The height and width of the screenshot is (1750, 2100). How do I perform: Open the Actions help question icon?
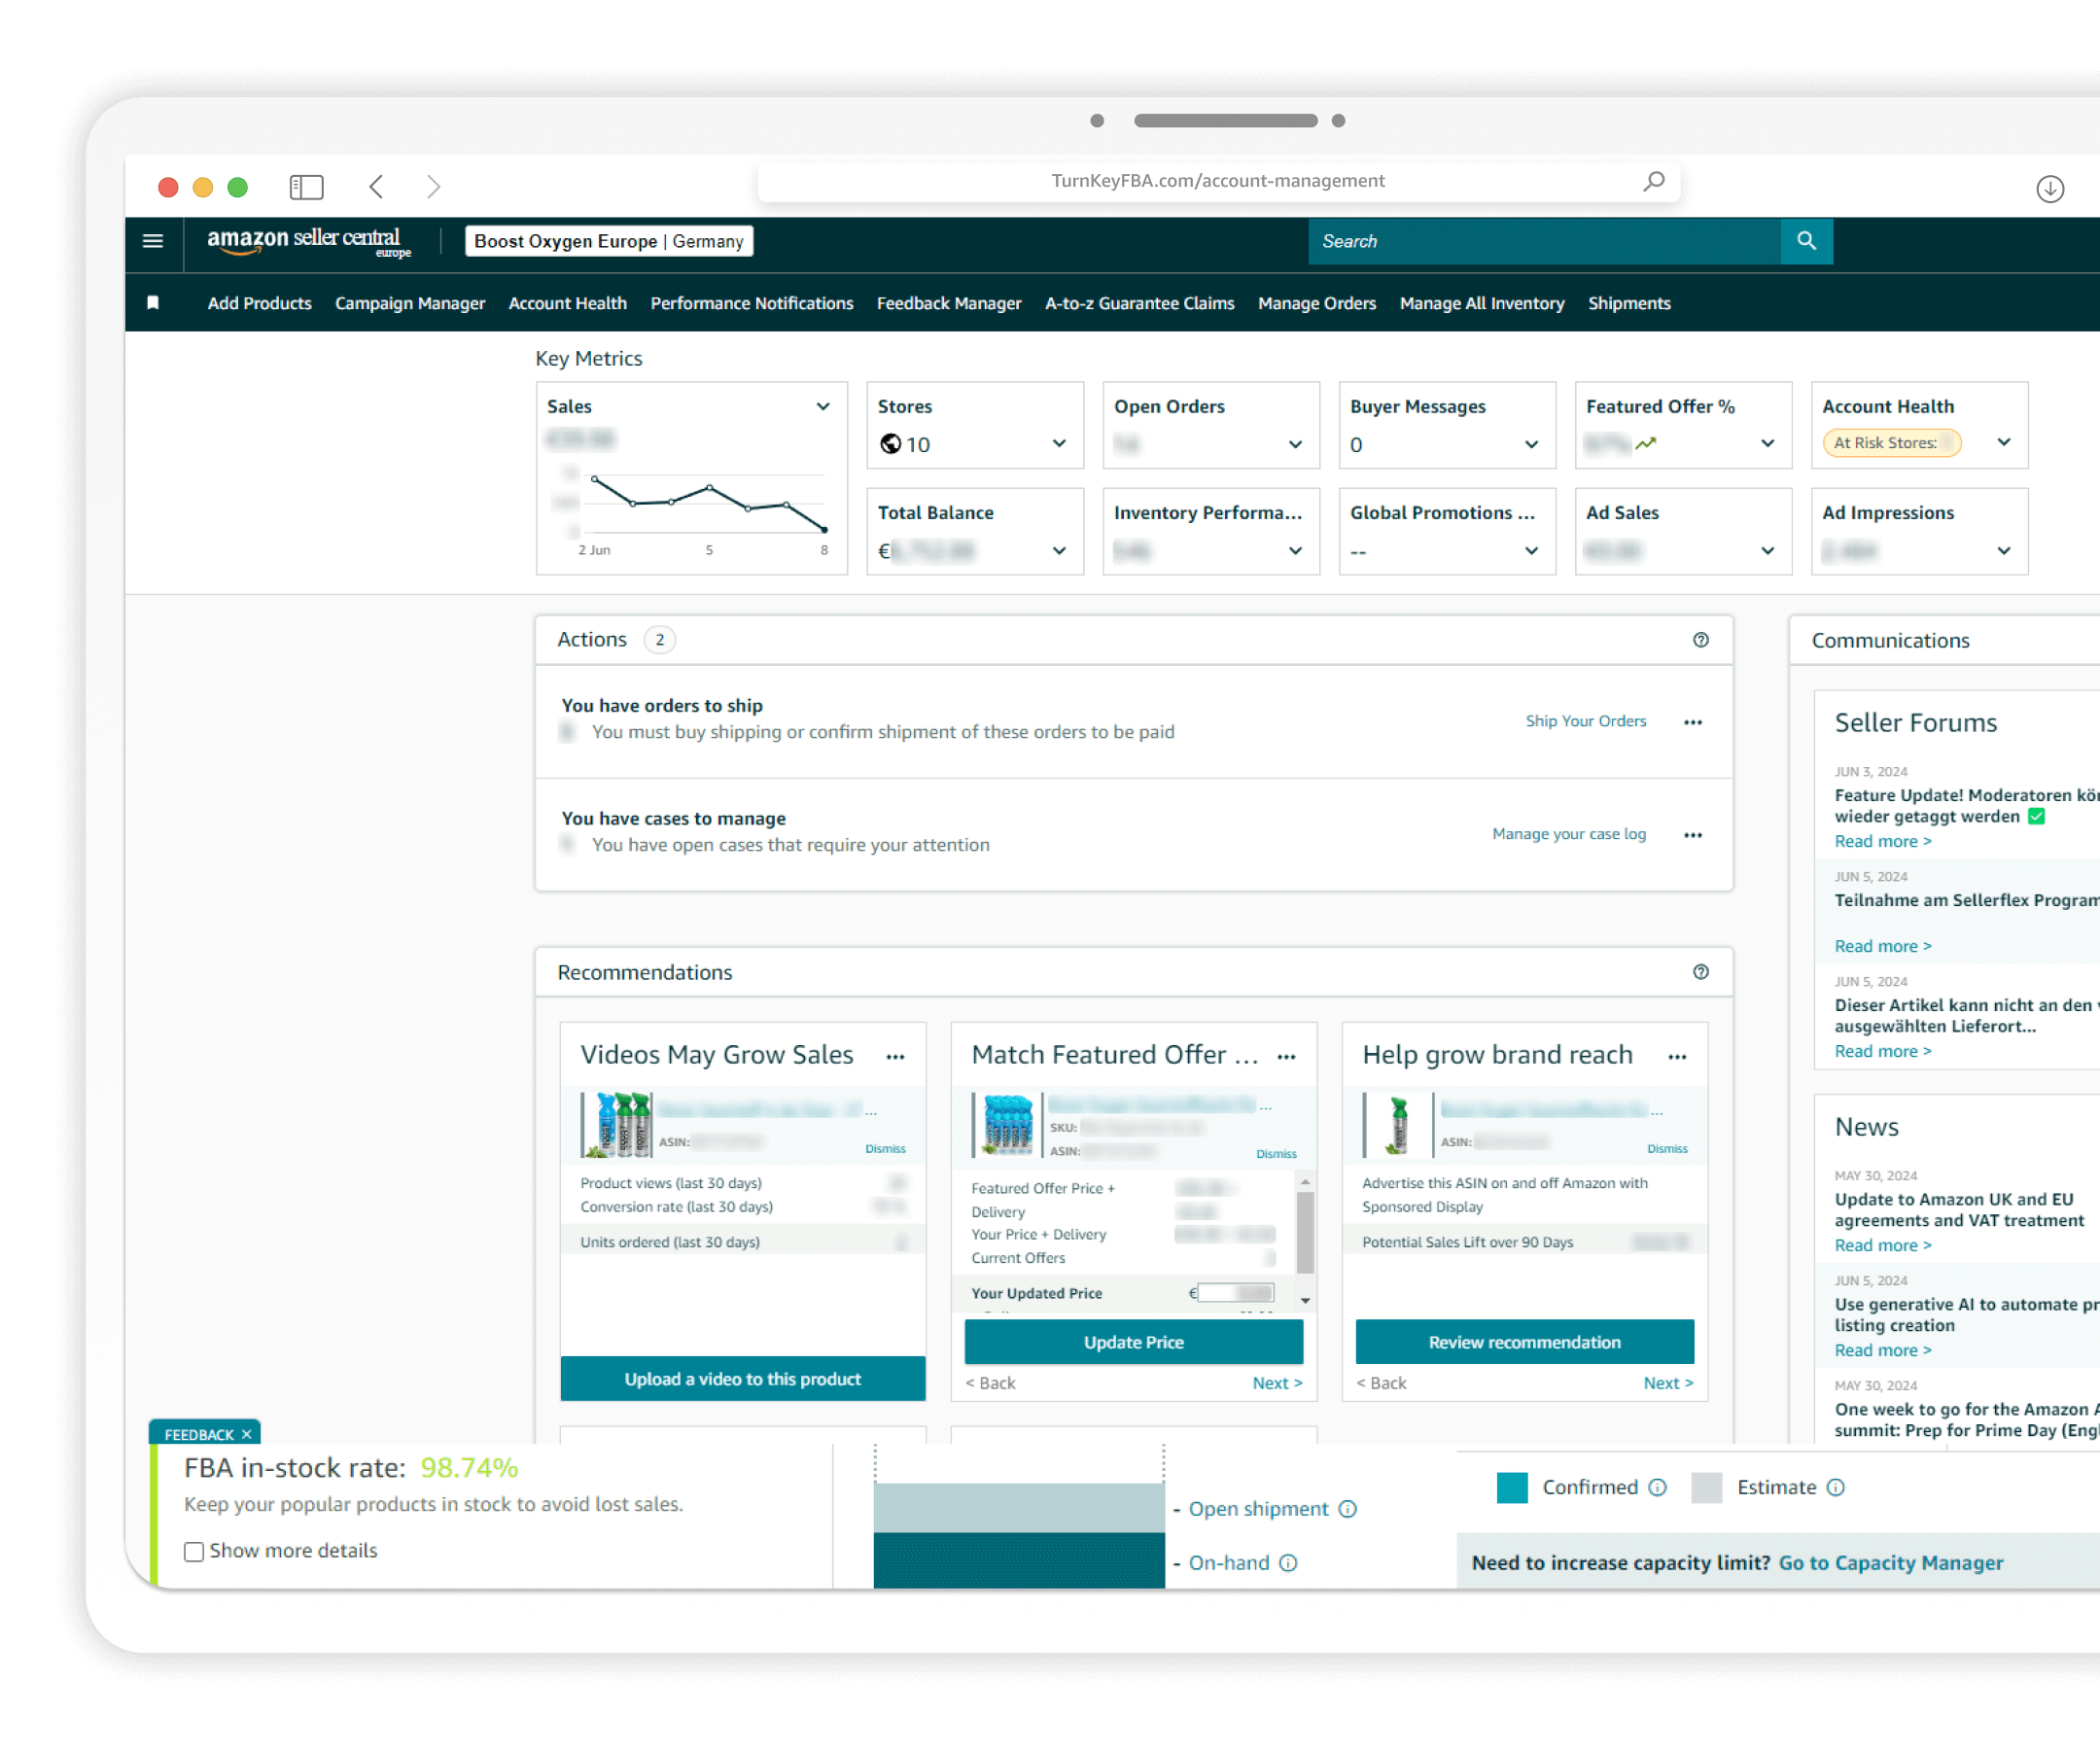(1700, 640)
